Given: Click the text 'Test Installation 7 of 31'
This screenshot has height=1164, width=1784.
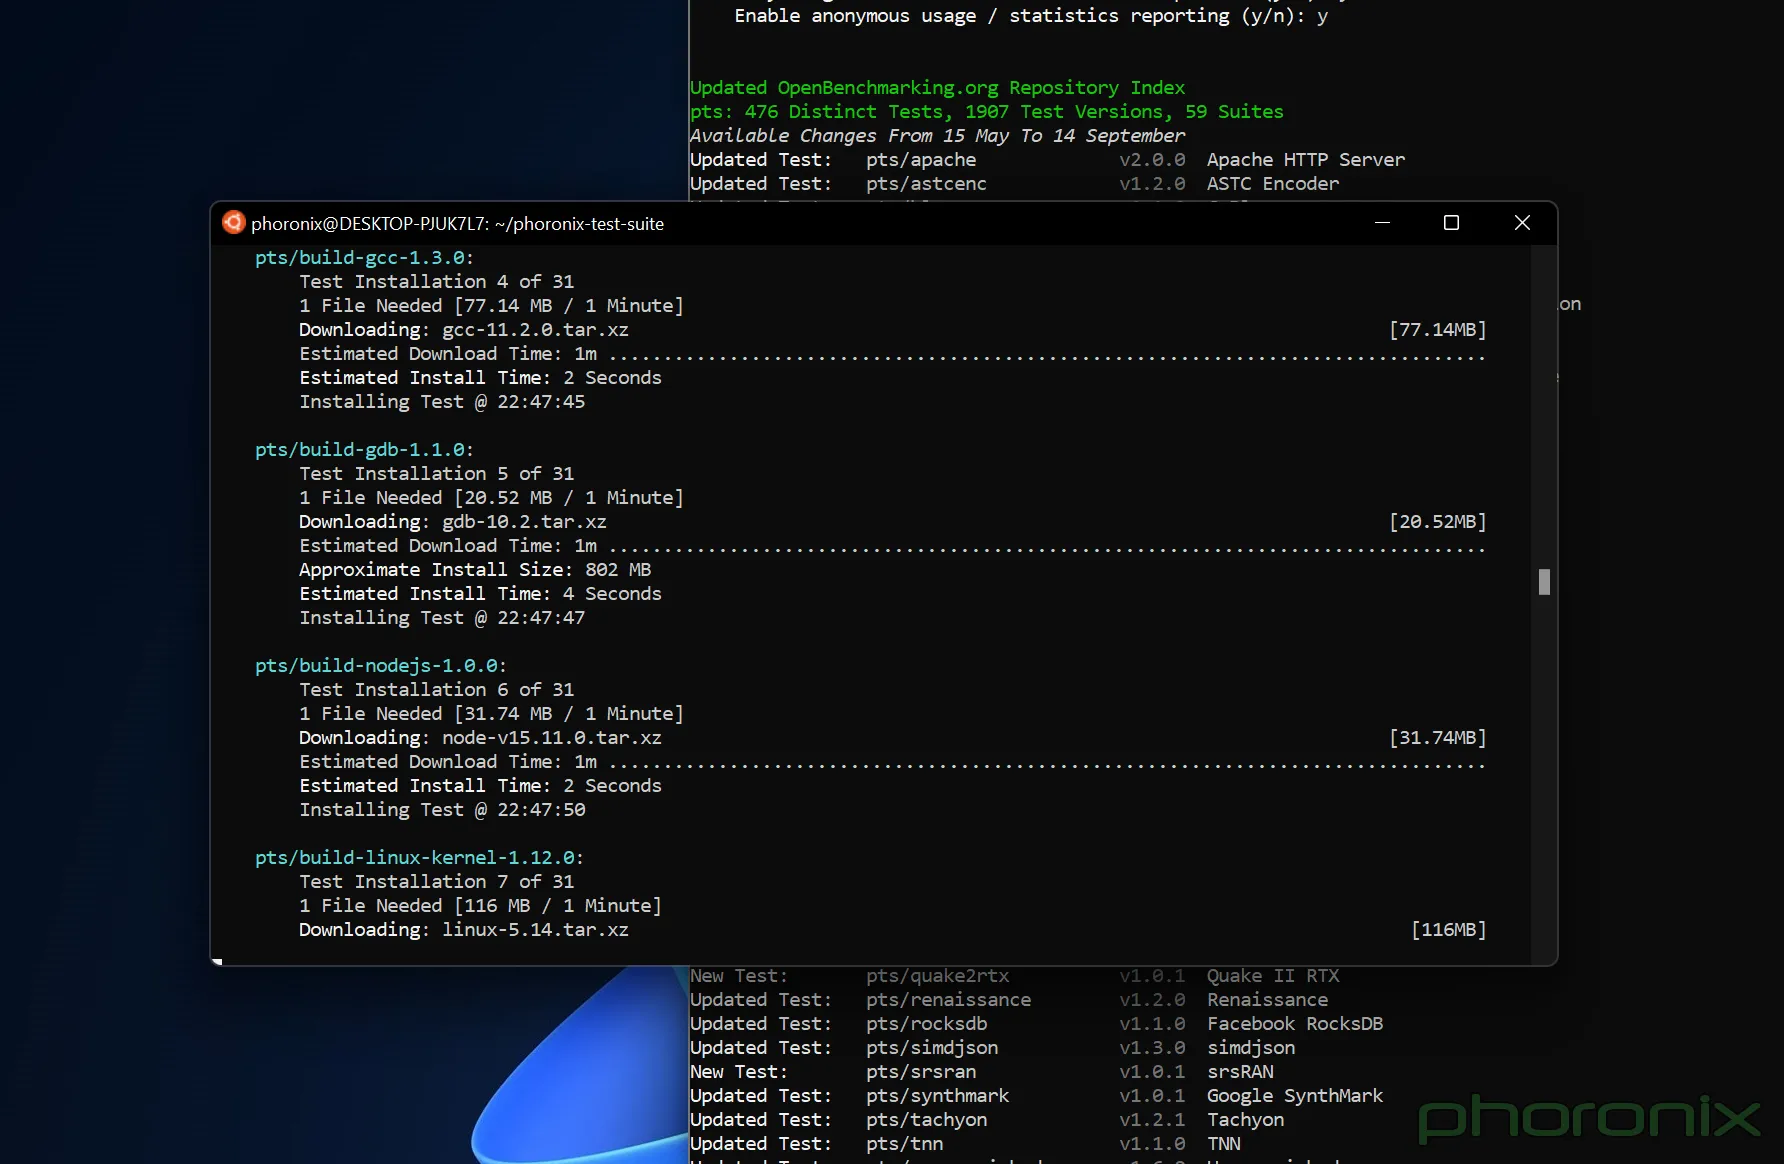Looking at the screenshot, I should 437,882.
